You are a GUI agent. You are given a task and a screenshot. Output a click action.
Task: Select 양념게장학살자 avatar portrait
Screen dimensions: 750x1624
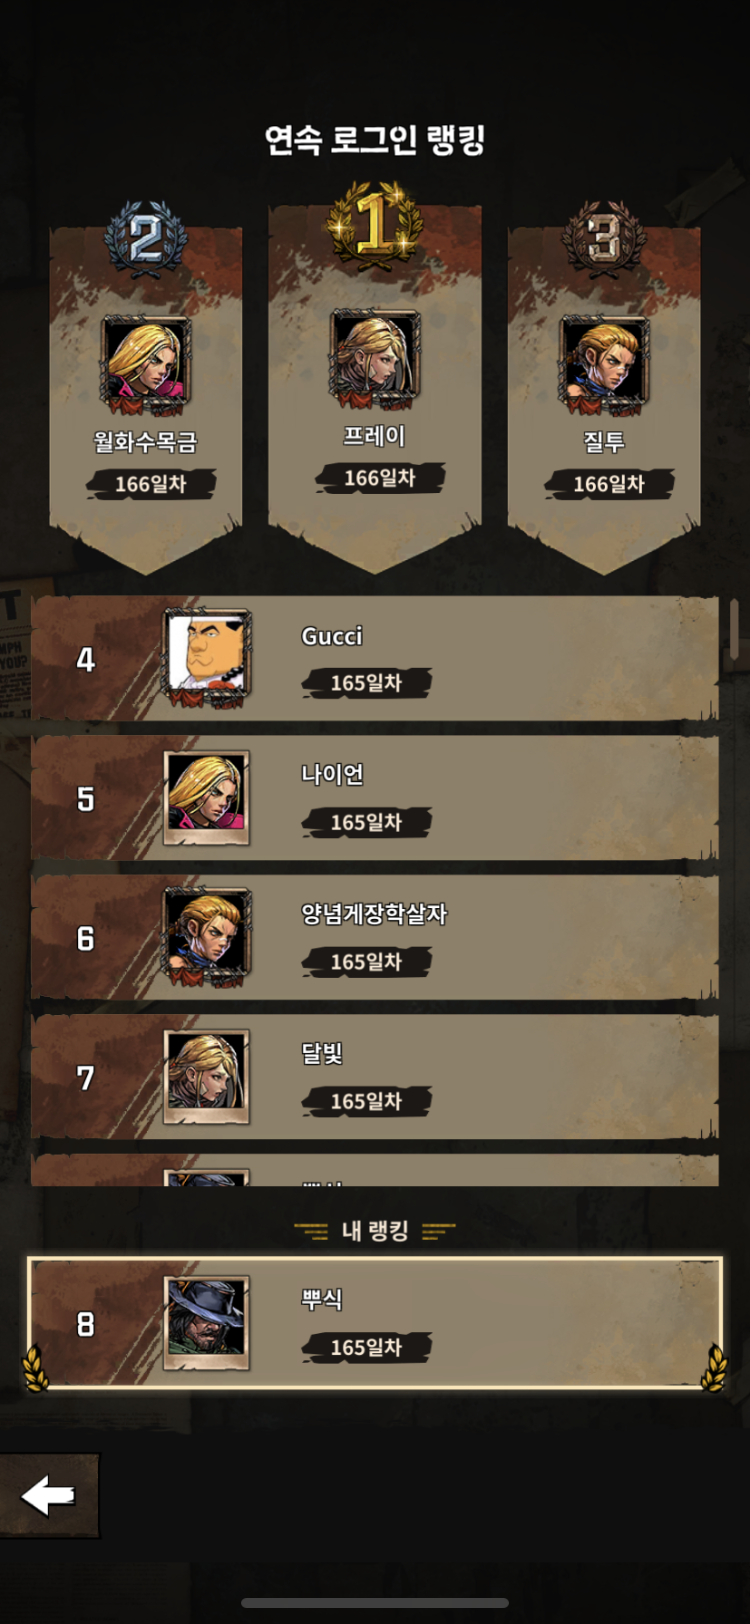point(207,937)
